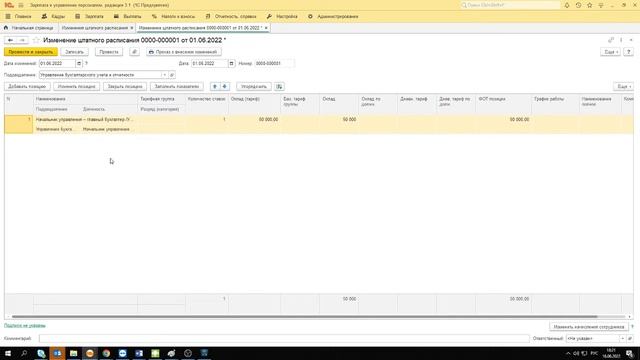Open Windows taskbar search

pos(24,353)
